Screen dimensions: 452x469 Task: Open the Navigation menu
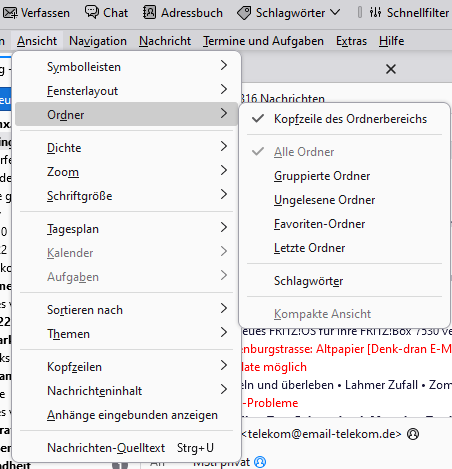point(98,41)
